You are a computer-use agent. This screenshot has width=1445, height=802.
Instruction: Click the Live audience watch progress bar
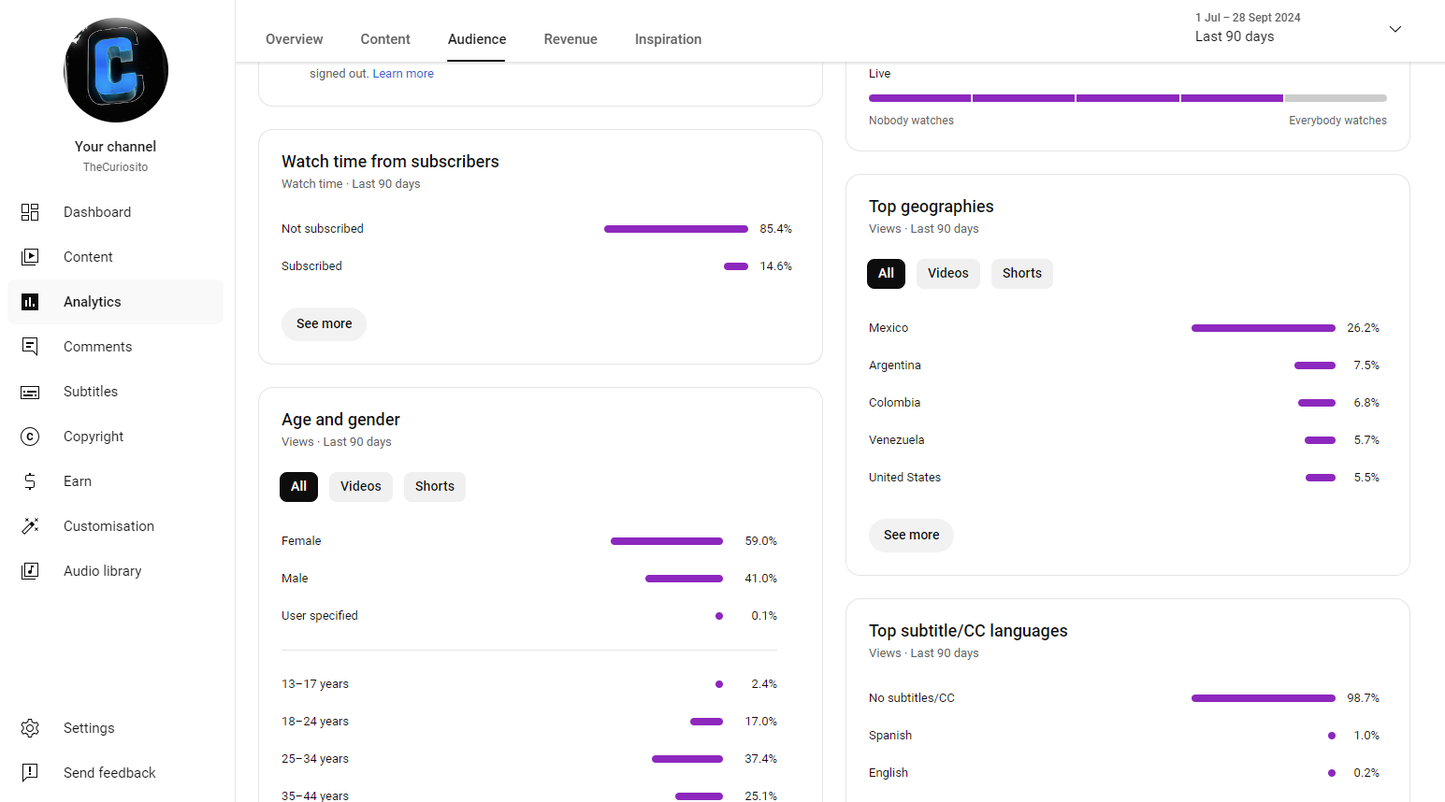(x=1127, y=98)
